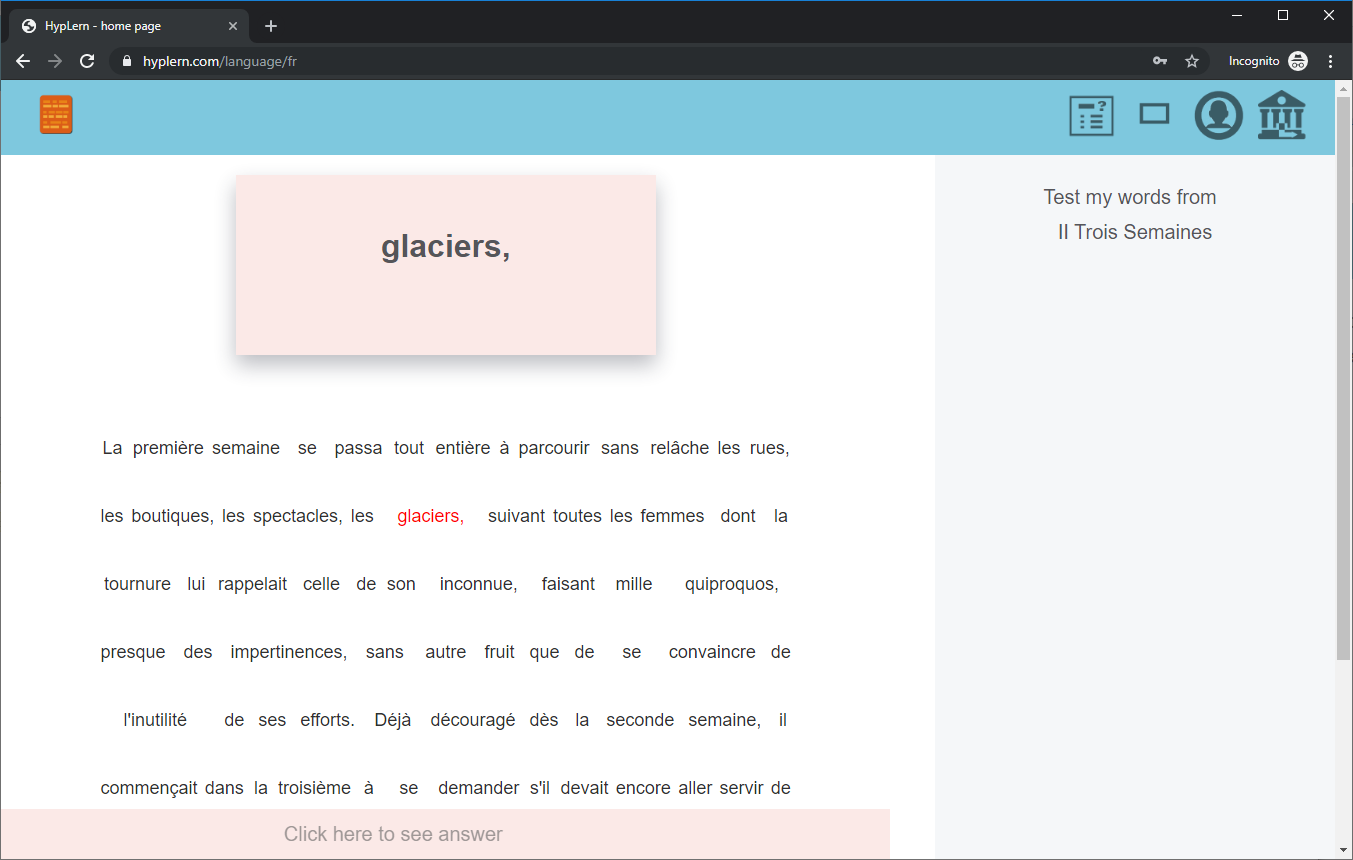Open the library building icon
This screenshot has height=860, width=1353.
(x=1281, y=115)
